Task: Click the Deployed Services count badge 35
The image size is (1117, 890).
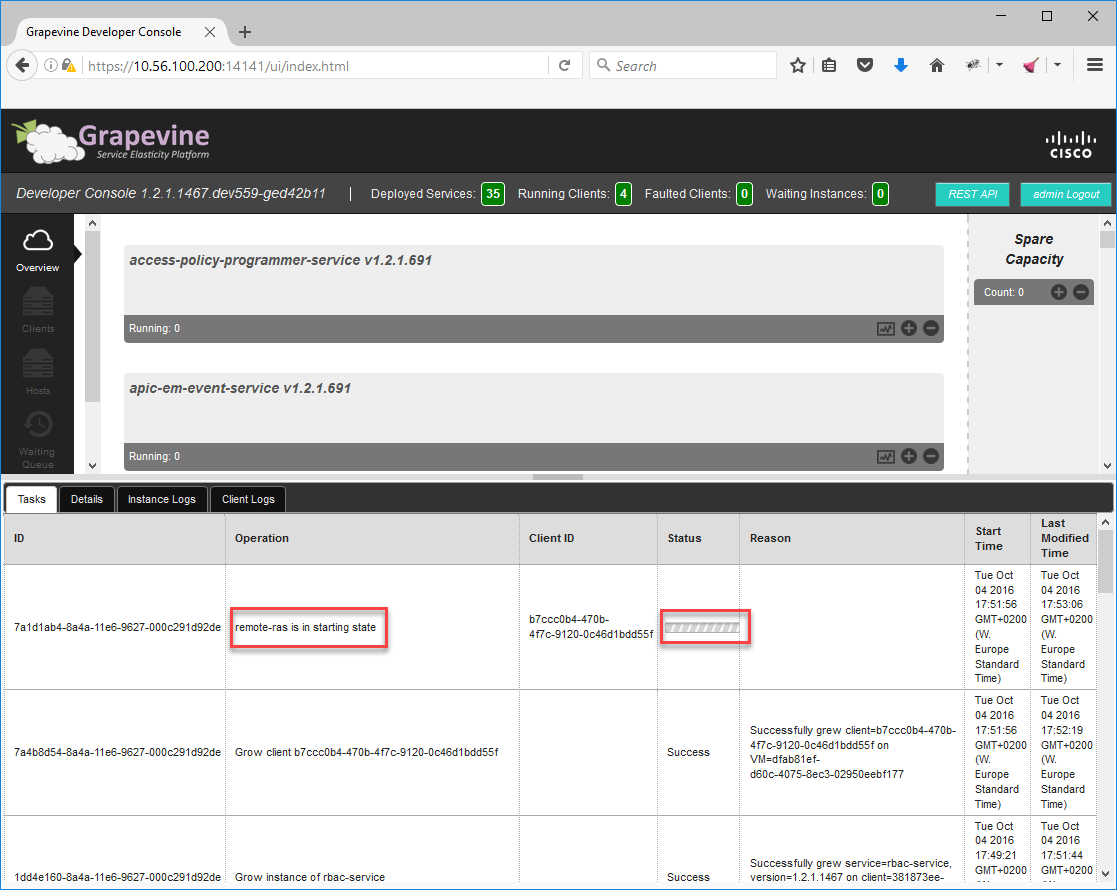Action: (x=493, y=194)
